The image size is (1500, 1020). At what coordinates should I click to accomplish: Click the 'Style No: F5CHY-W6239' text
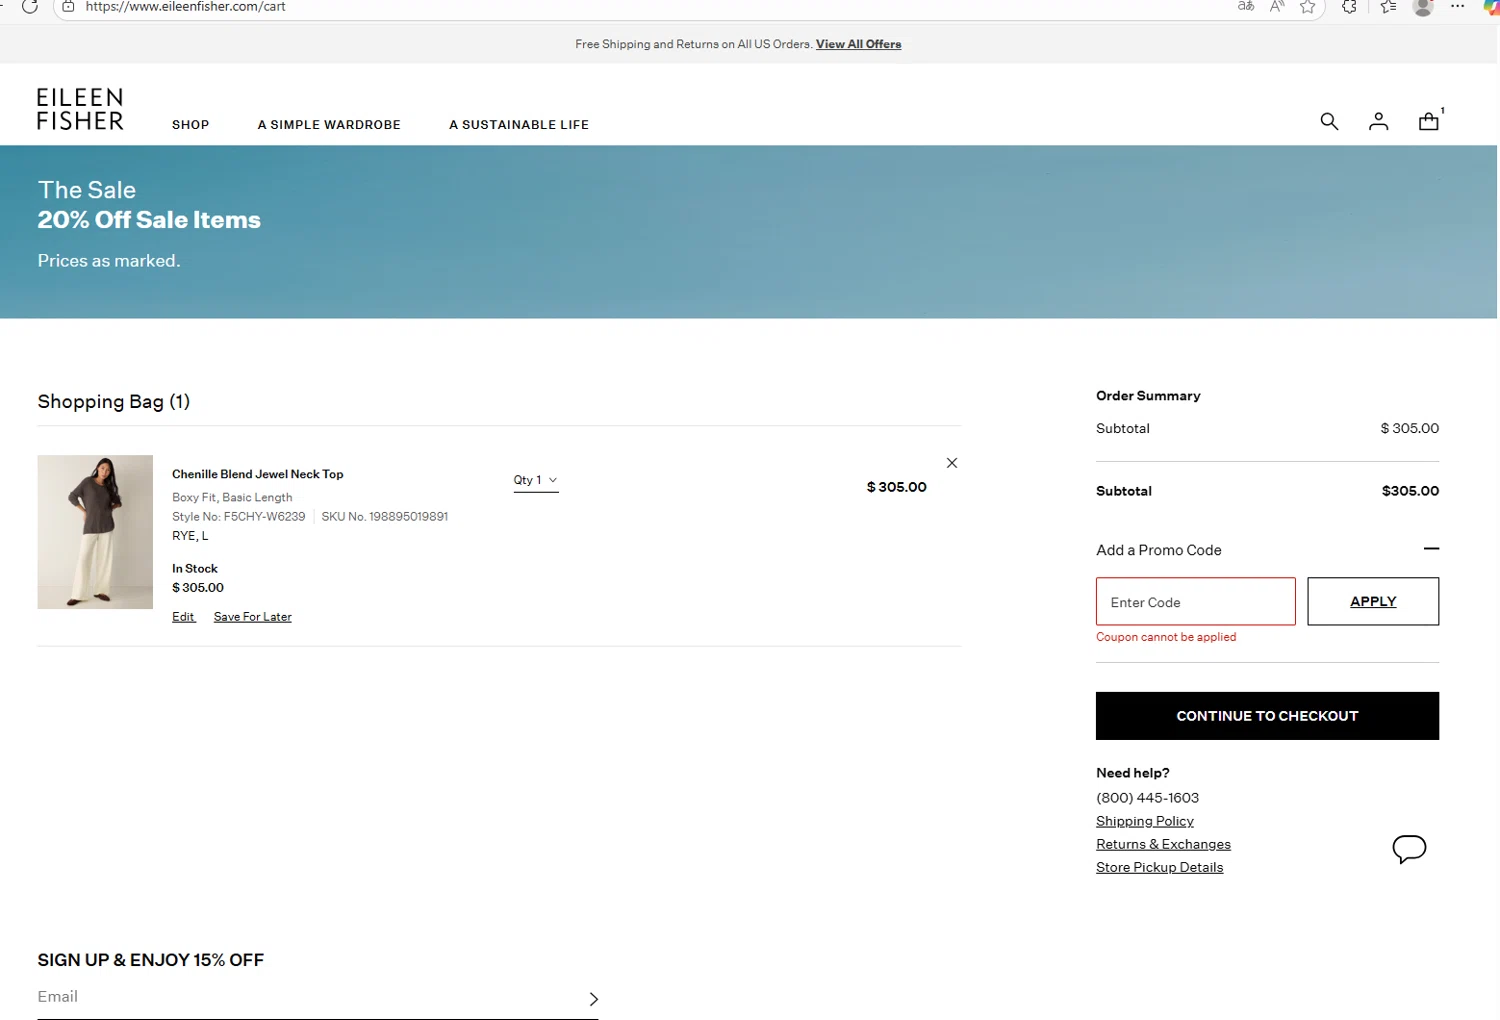pyautogui.click(x=238, y=517)
